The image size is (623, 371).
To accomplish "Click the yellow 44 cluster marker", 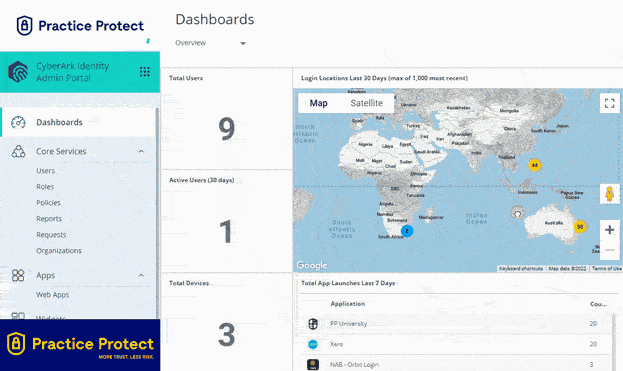I will [535, 165].
